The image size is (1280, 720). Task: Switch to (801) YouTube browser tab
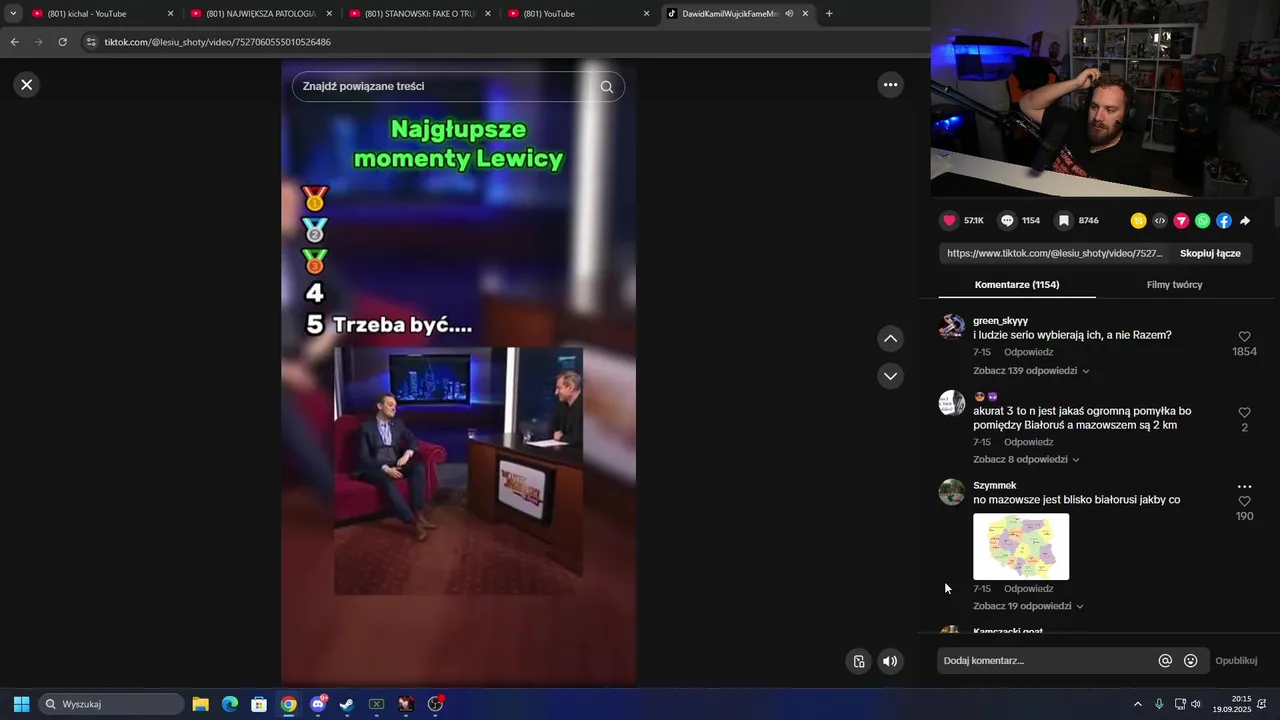[579, 14]
